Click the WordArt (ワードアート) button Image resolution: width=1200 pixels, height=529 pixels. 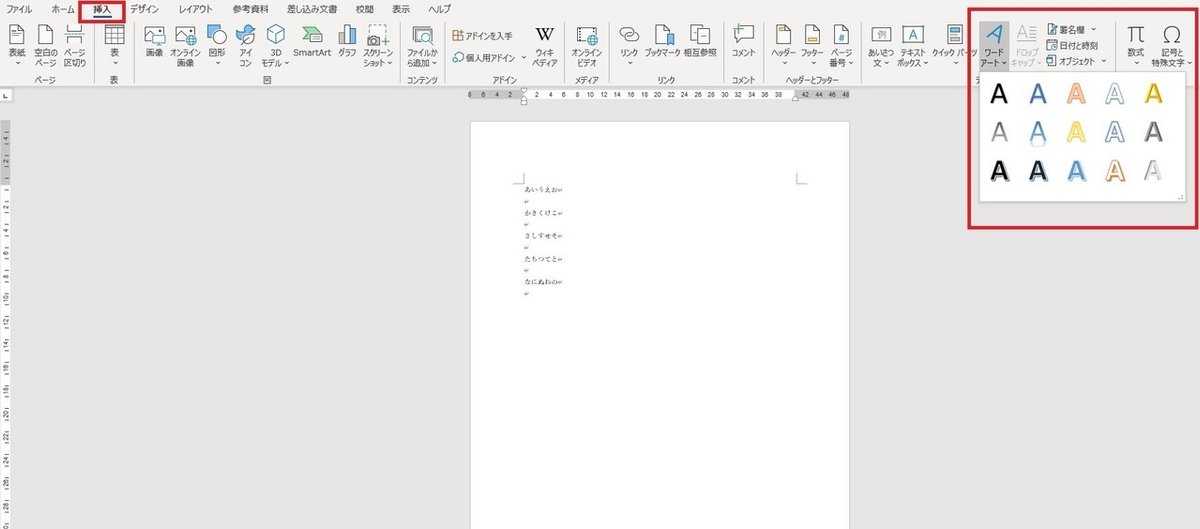coord(994,46)
